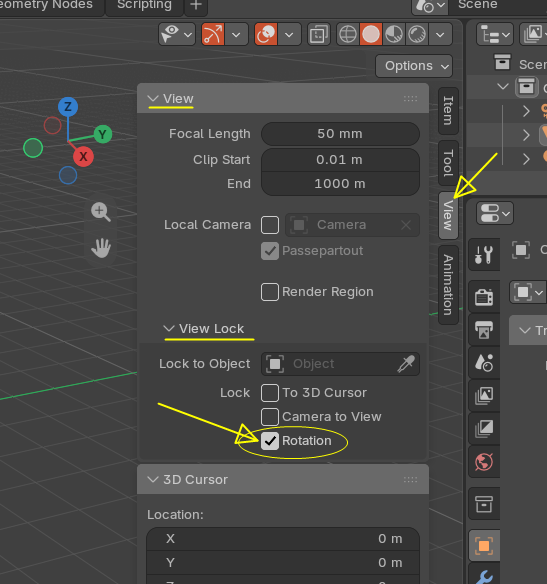Image resolution: width=547 pixels, height=584 pixels.
Task: Open the Properties editor type dropdown
Action: 495,213
